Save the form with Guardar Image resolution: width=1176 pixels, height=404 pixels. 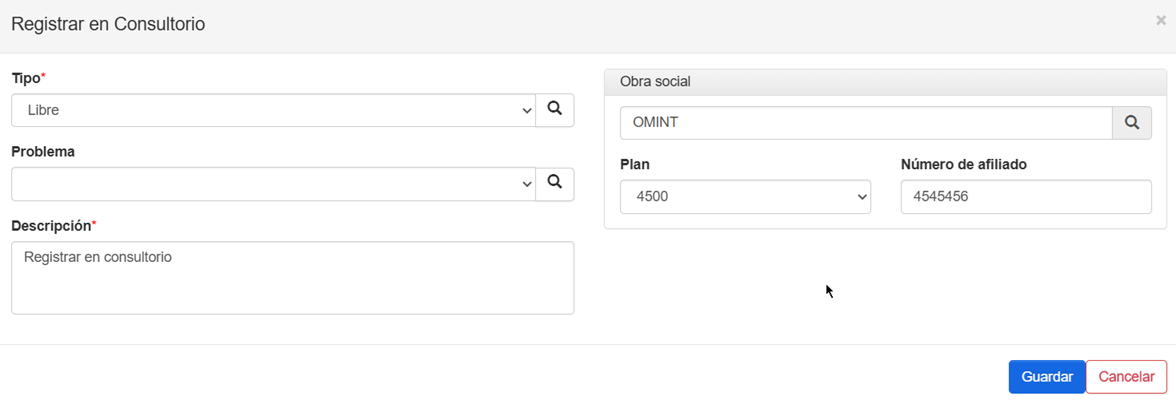pyautogui.click(x=1047, y=377)
